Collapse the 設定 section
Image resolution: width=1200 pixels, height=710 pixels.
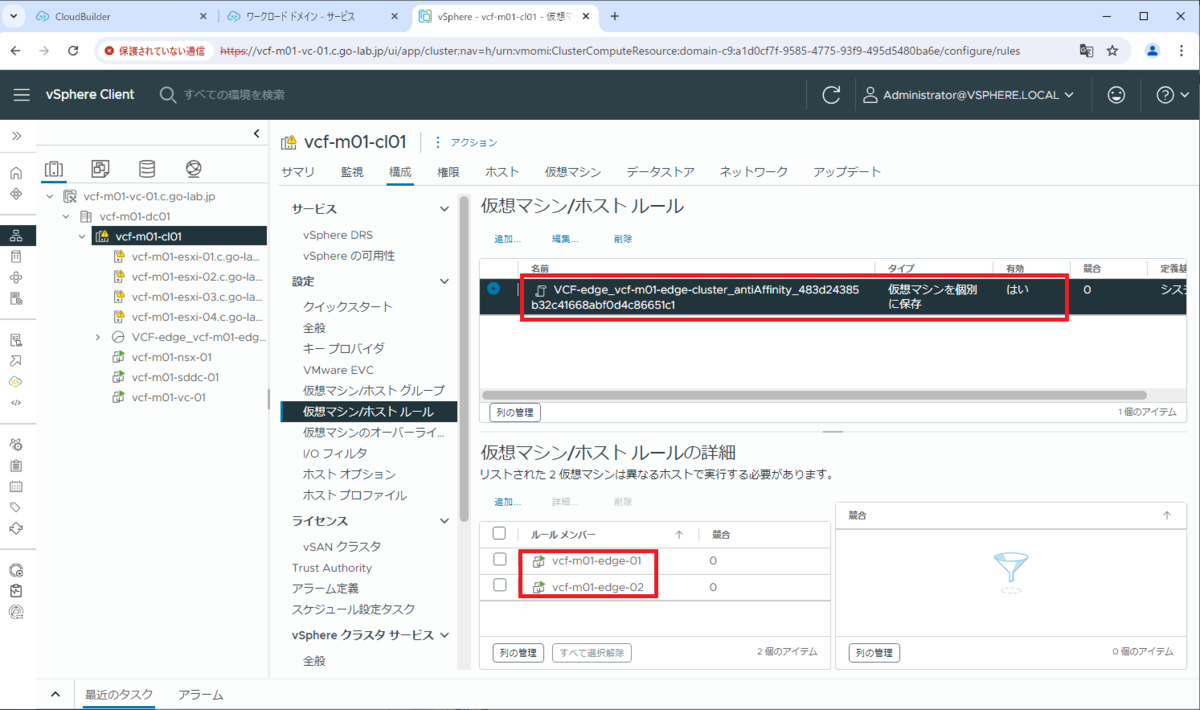(445, 282)
